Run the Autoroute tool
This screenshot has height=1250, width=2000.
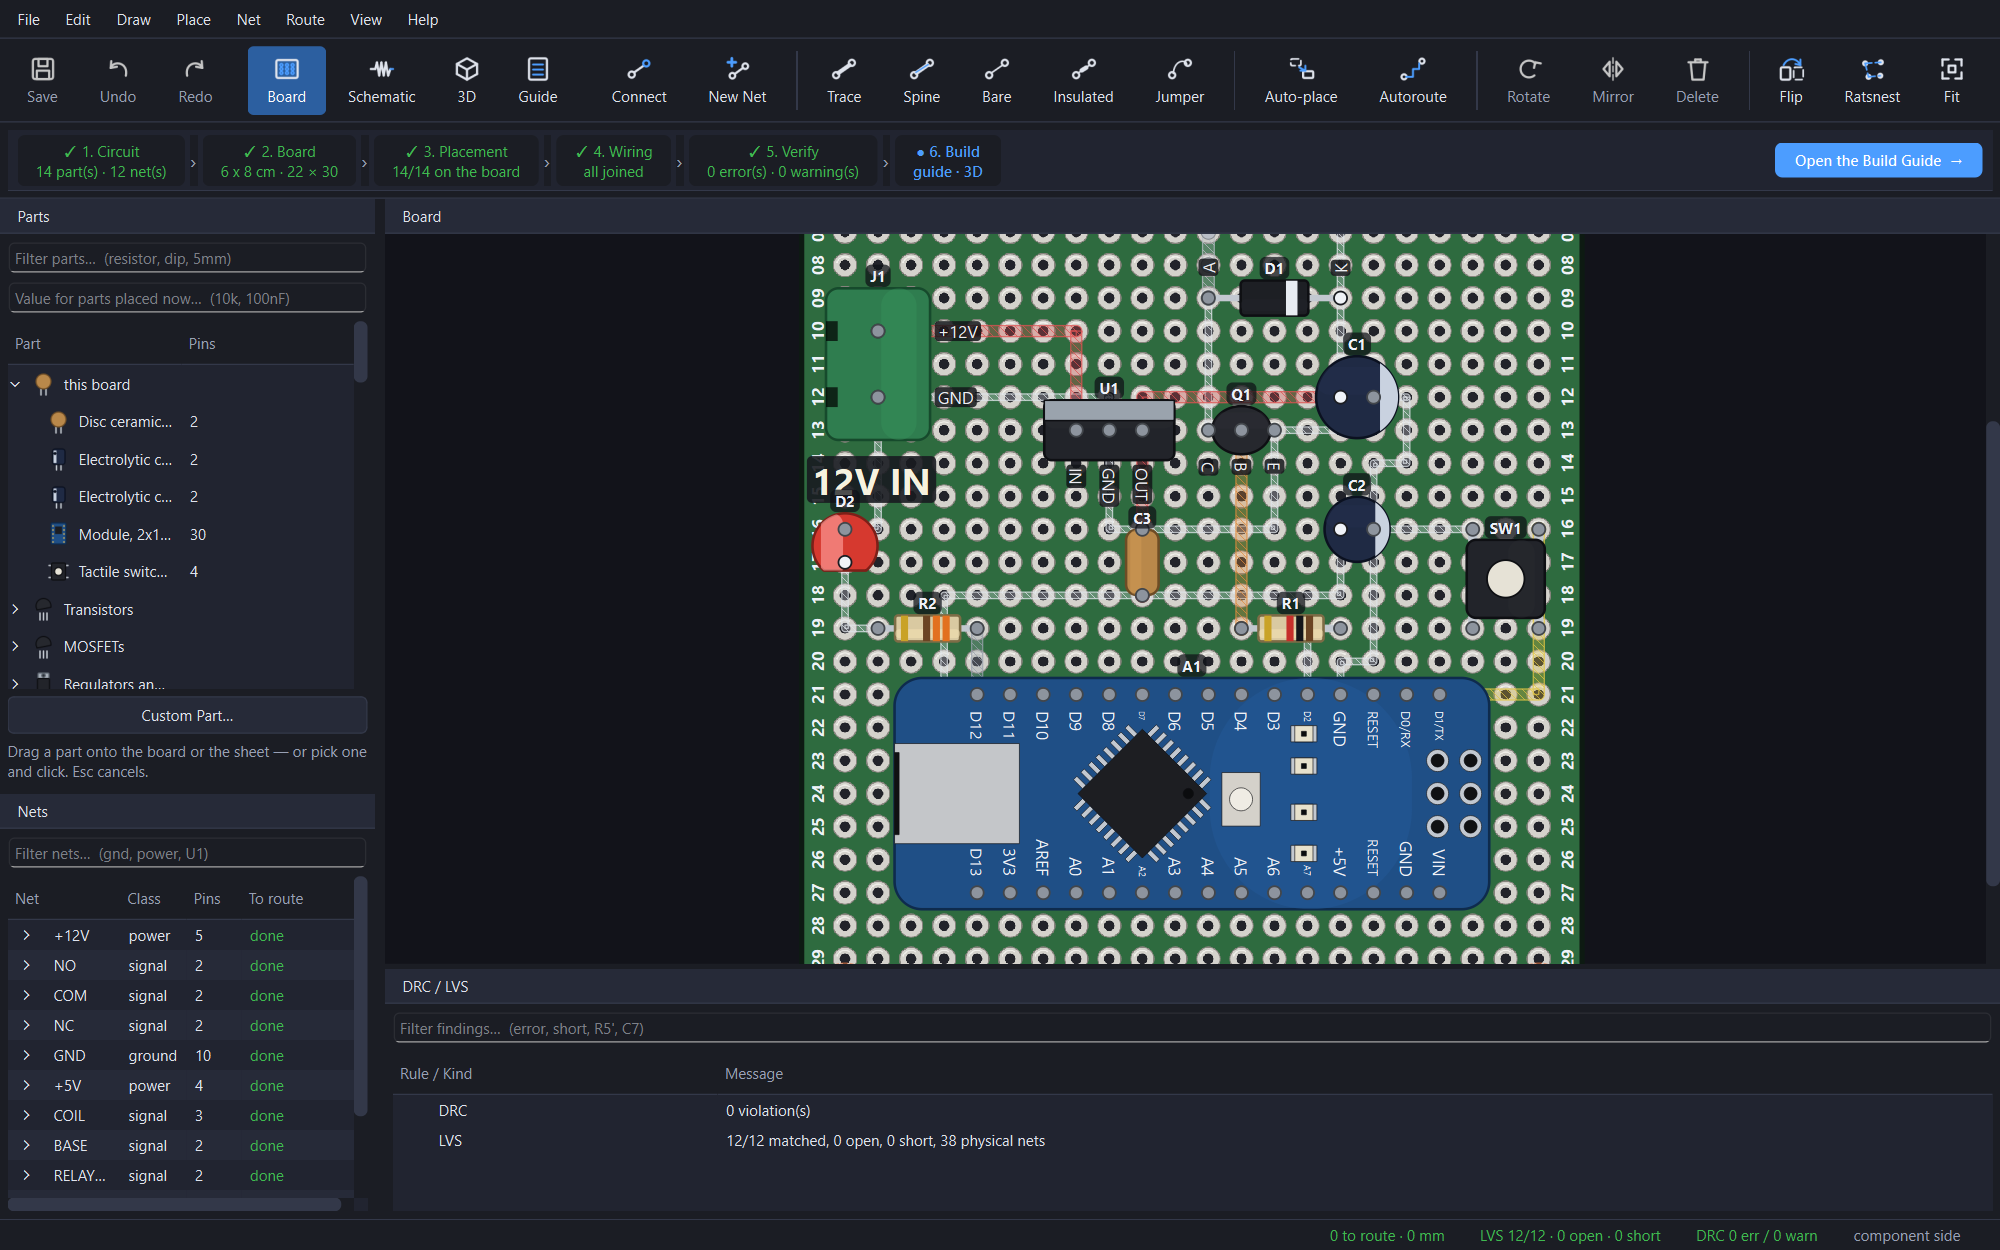[1413, 80]
